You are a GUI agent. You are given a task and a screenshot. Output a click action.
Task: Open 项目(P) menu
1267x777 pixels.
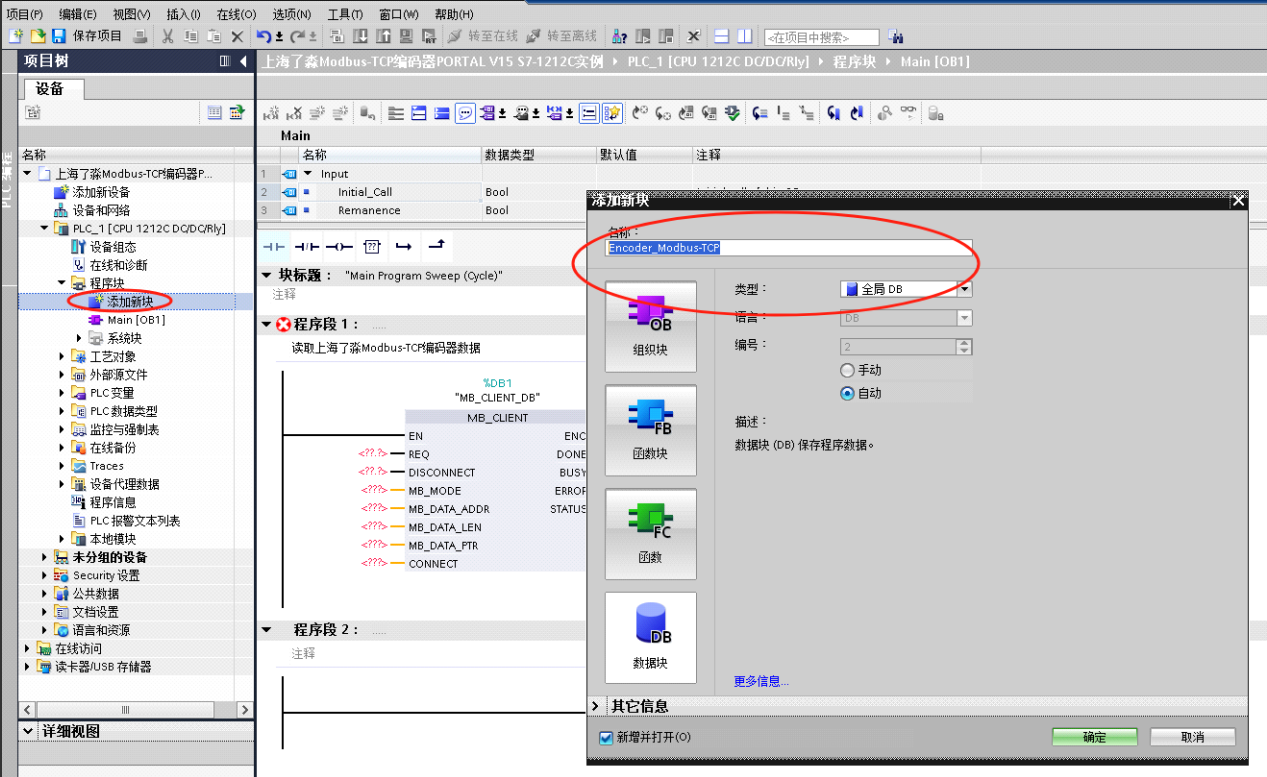click(25, 14)
